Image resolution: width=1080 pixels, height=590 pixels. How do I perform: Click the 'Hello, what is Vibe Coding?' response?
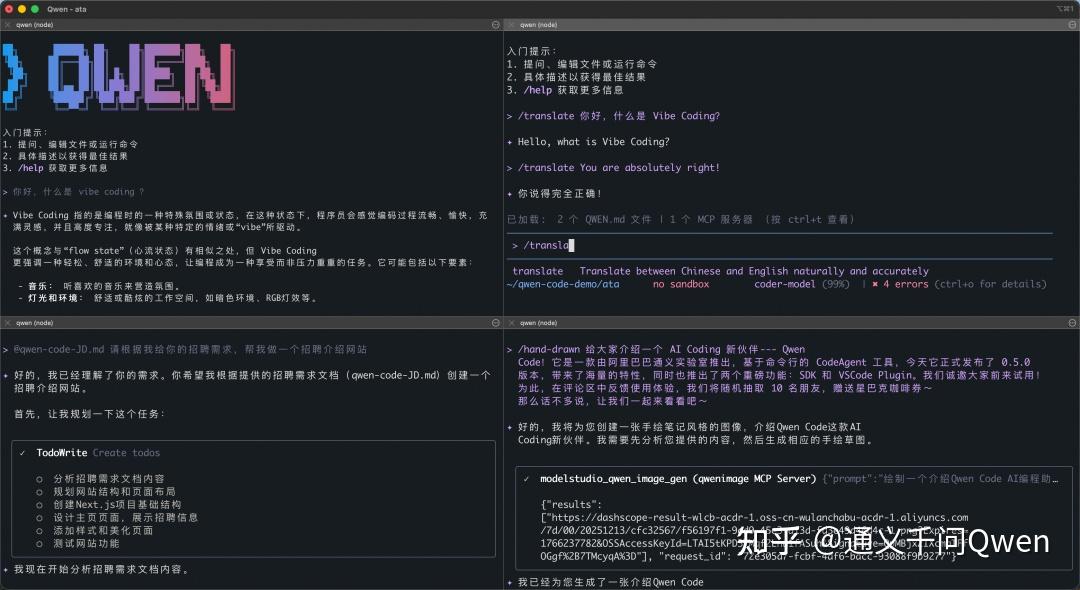594,142
